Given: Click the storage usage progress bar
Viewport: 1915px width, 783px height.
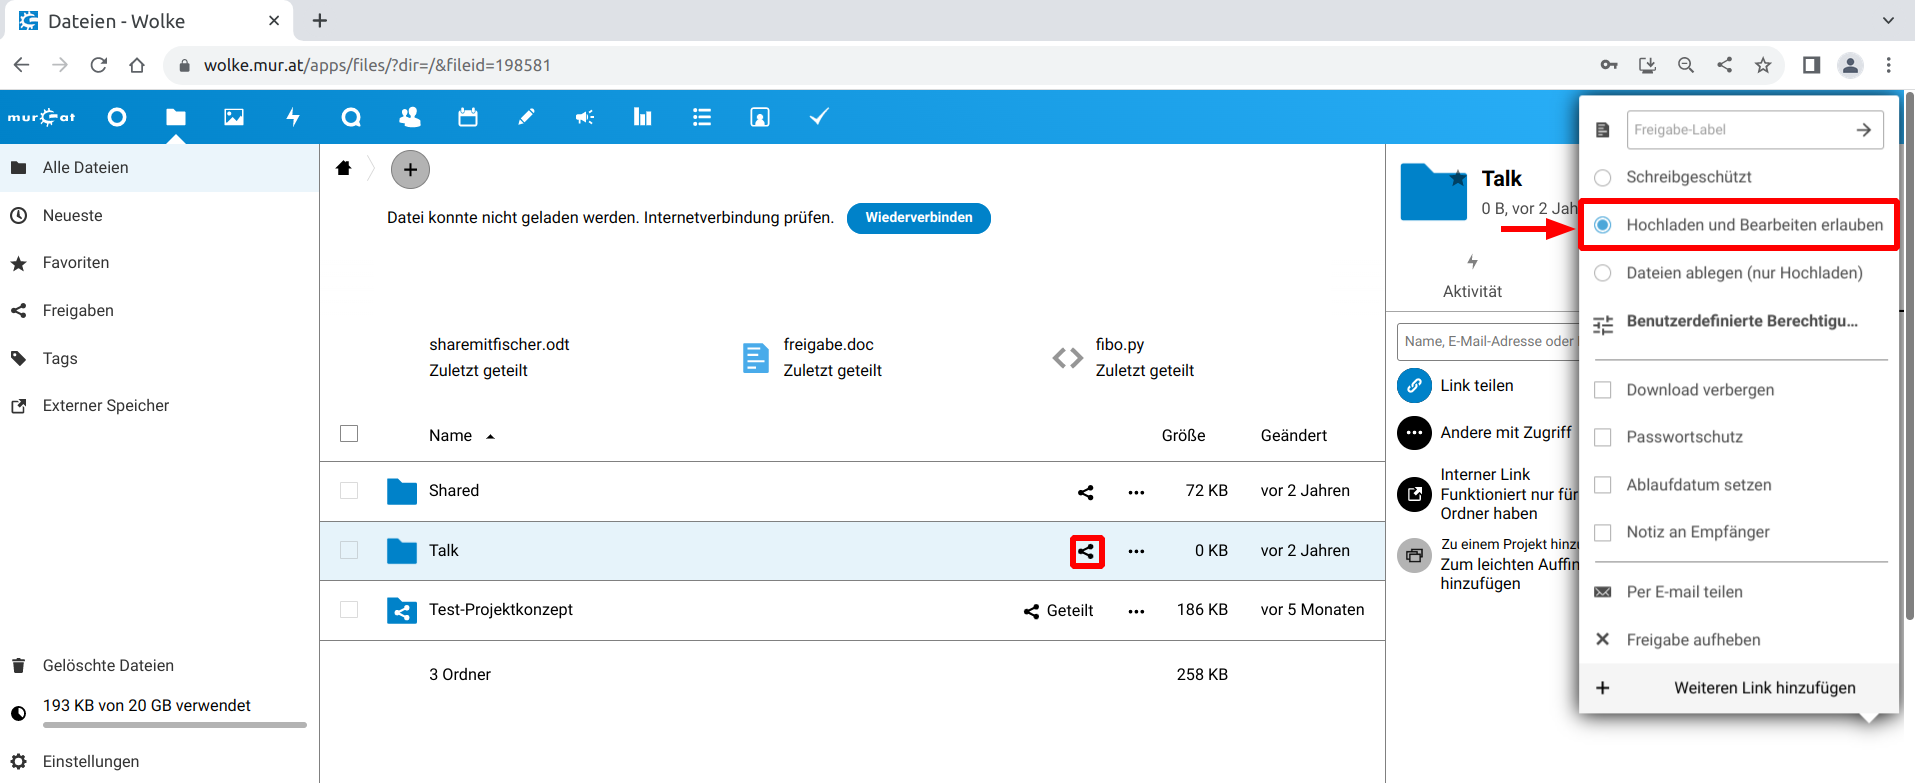Looking at the screenshot, I should point(175,725).
